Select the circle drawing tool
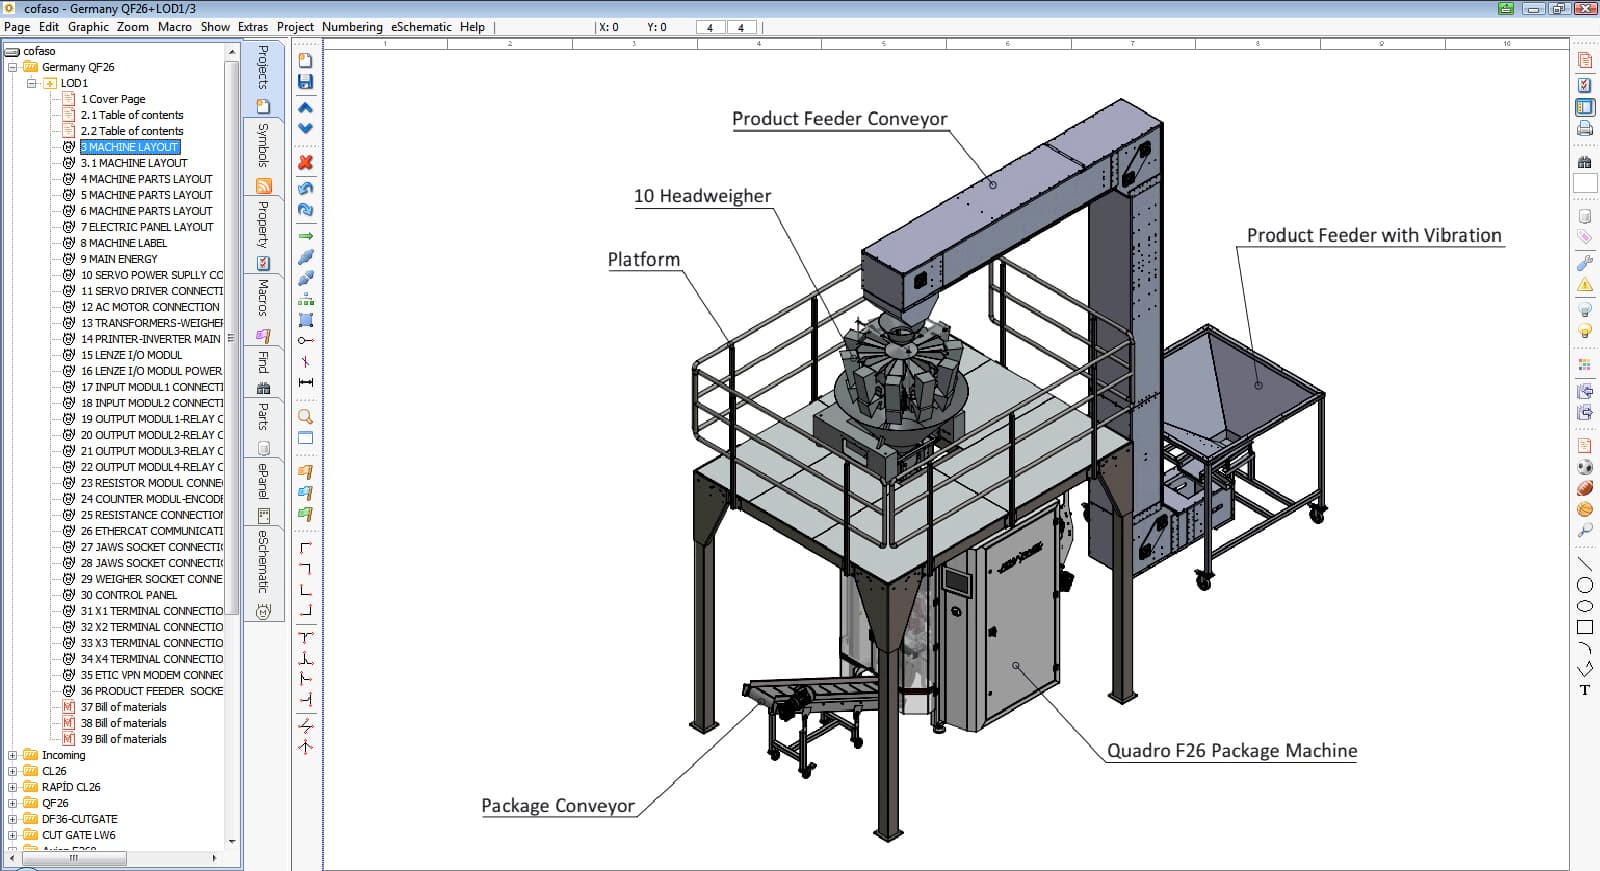This screenshot has height=871, width=1600. 1585,585
